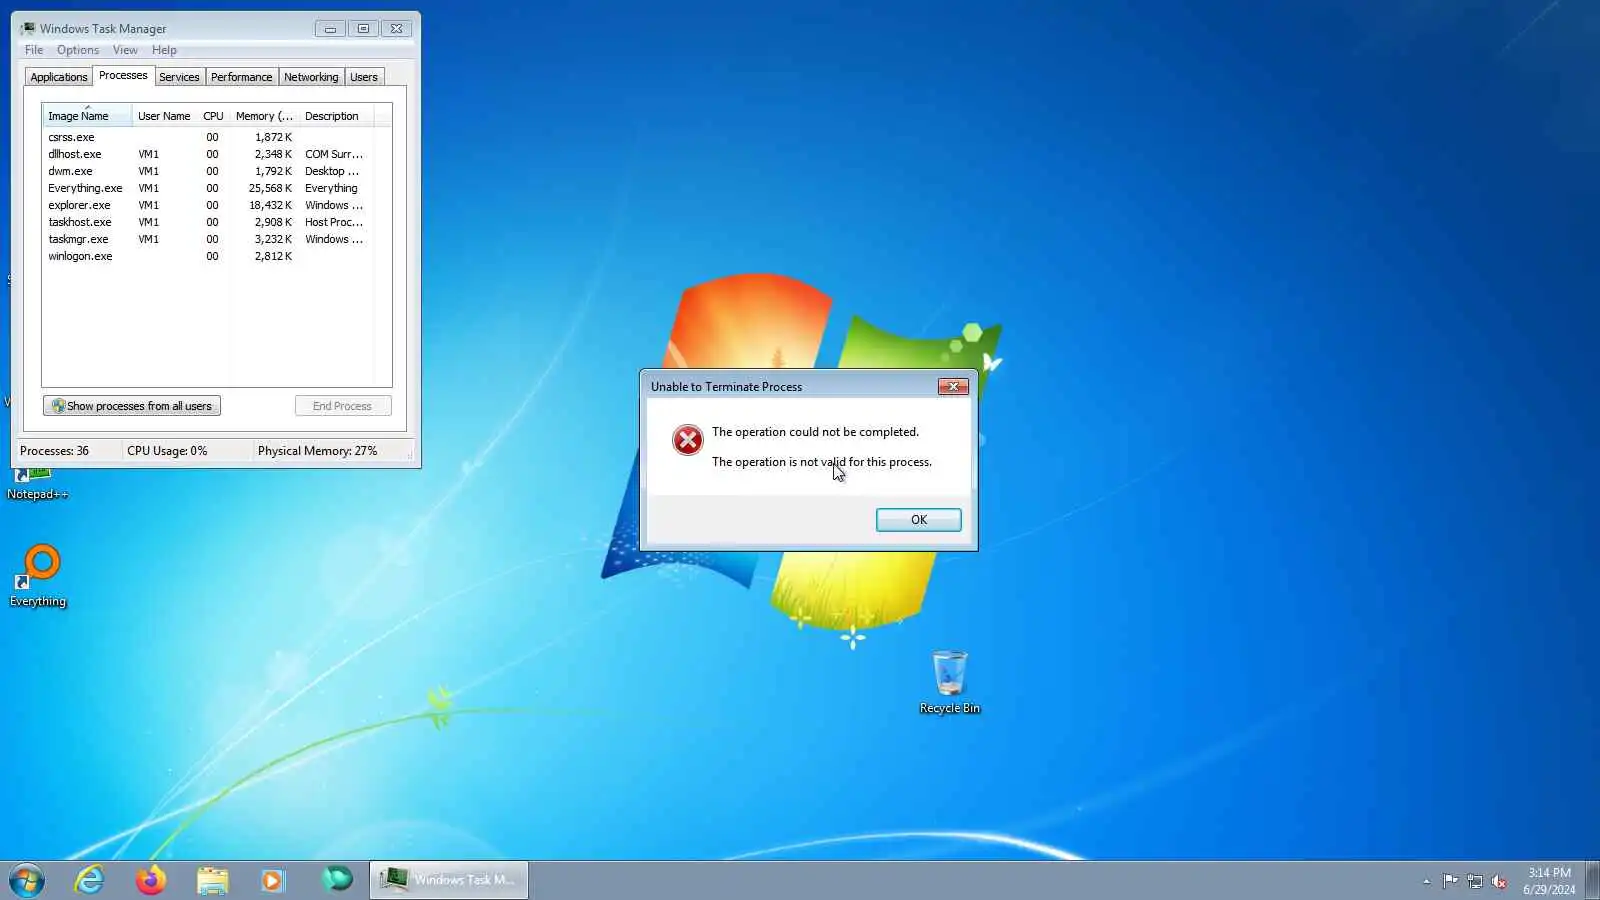The image size is (1600, 900).
Task: Click CPU Usage: 0% in status bar
Action: 167,451
